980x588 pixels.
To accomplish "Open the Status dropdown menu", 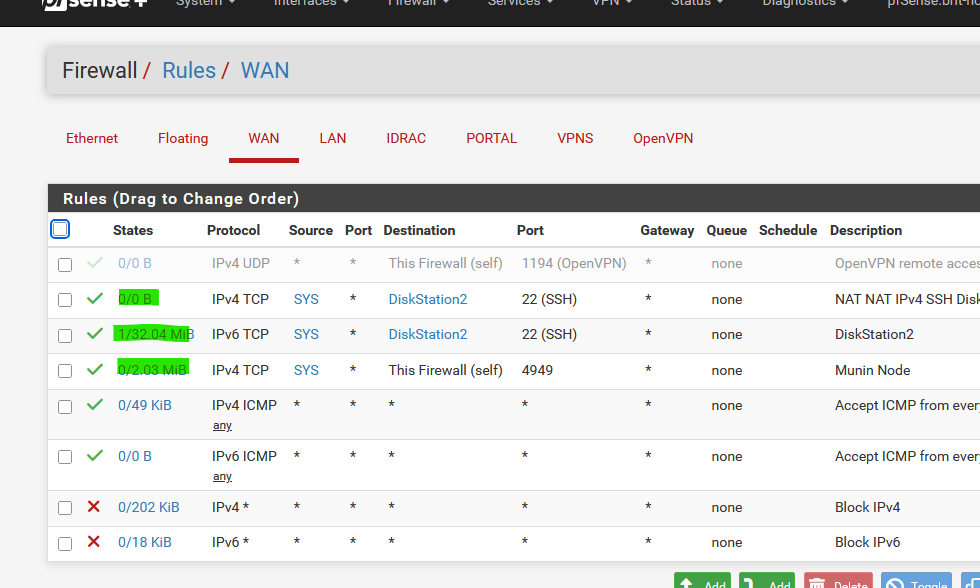I will coord(697,3).
